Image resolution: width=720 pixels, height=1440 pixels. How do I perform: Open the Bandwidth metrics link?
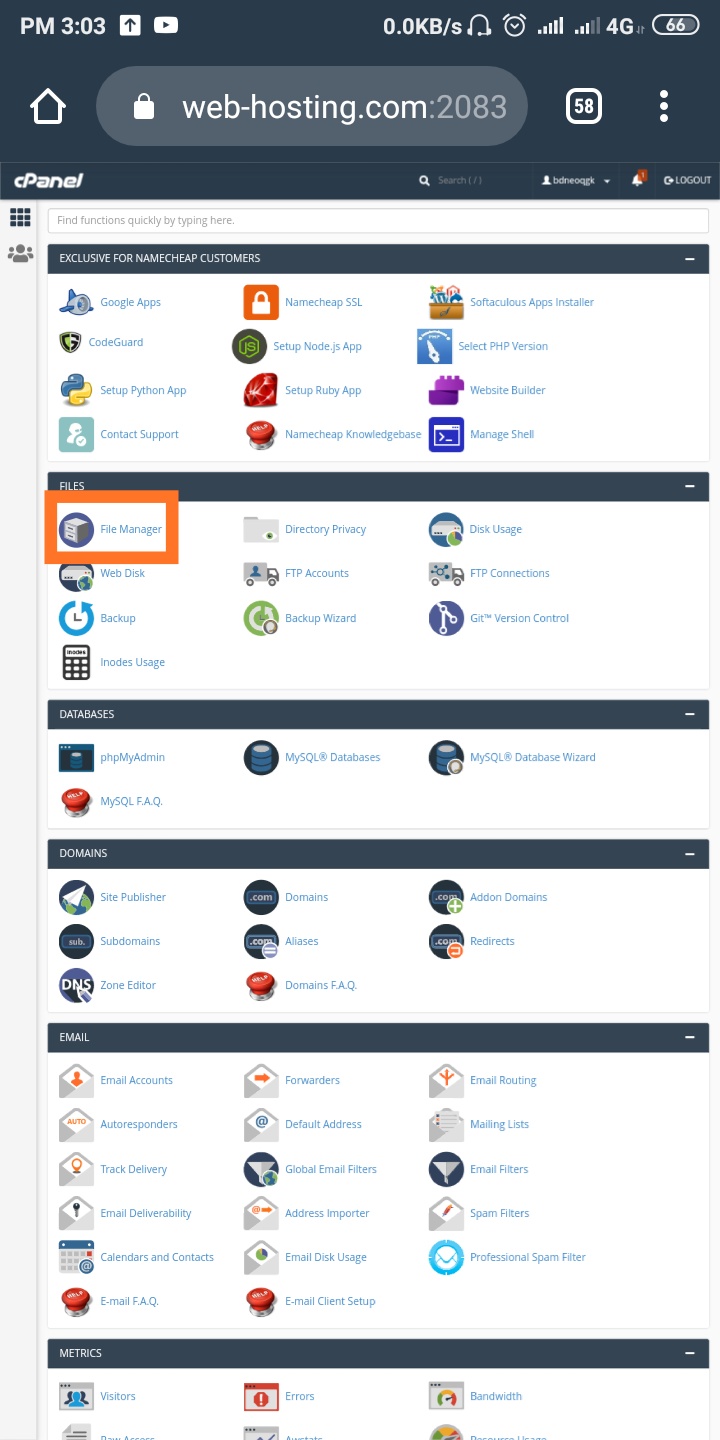click(x=496, y=1396)
